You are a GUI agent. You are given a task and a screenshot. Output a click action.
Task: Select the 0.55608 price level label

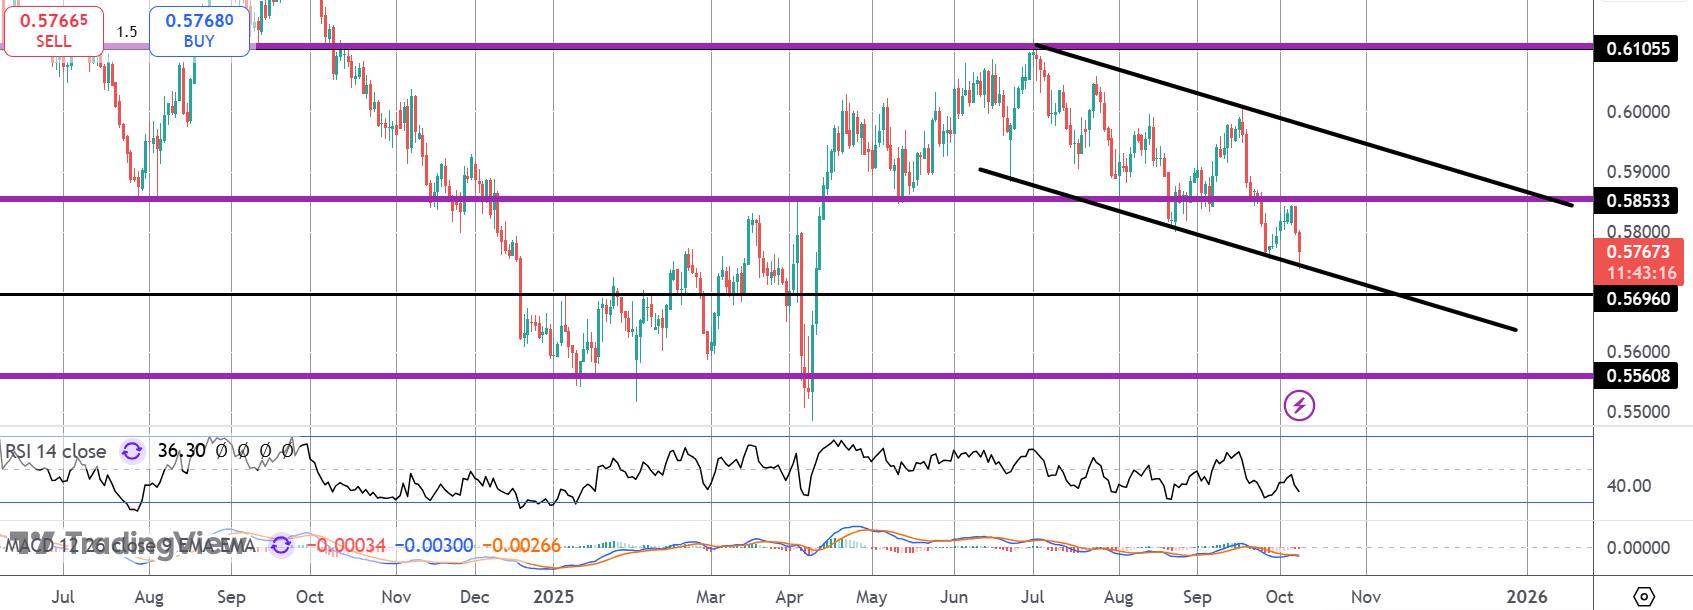1638,376
